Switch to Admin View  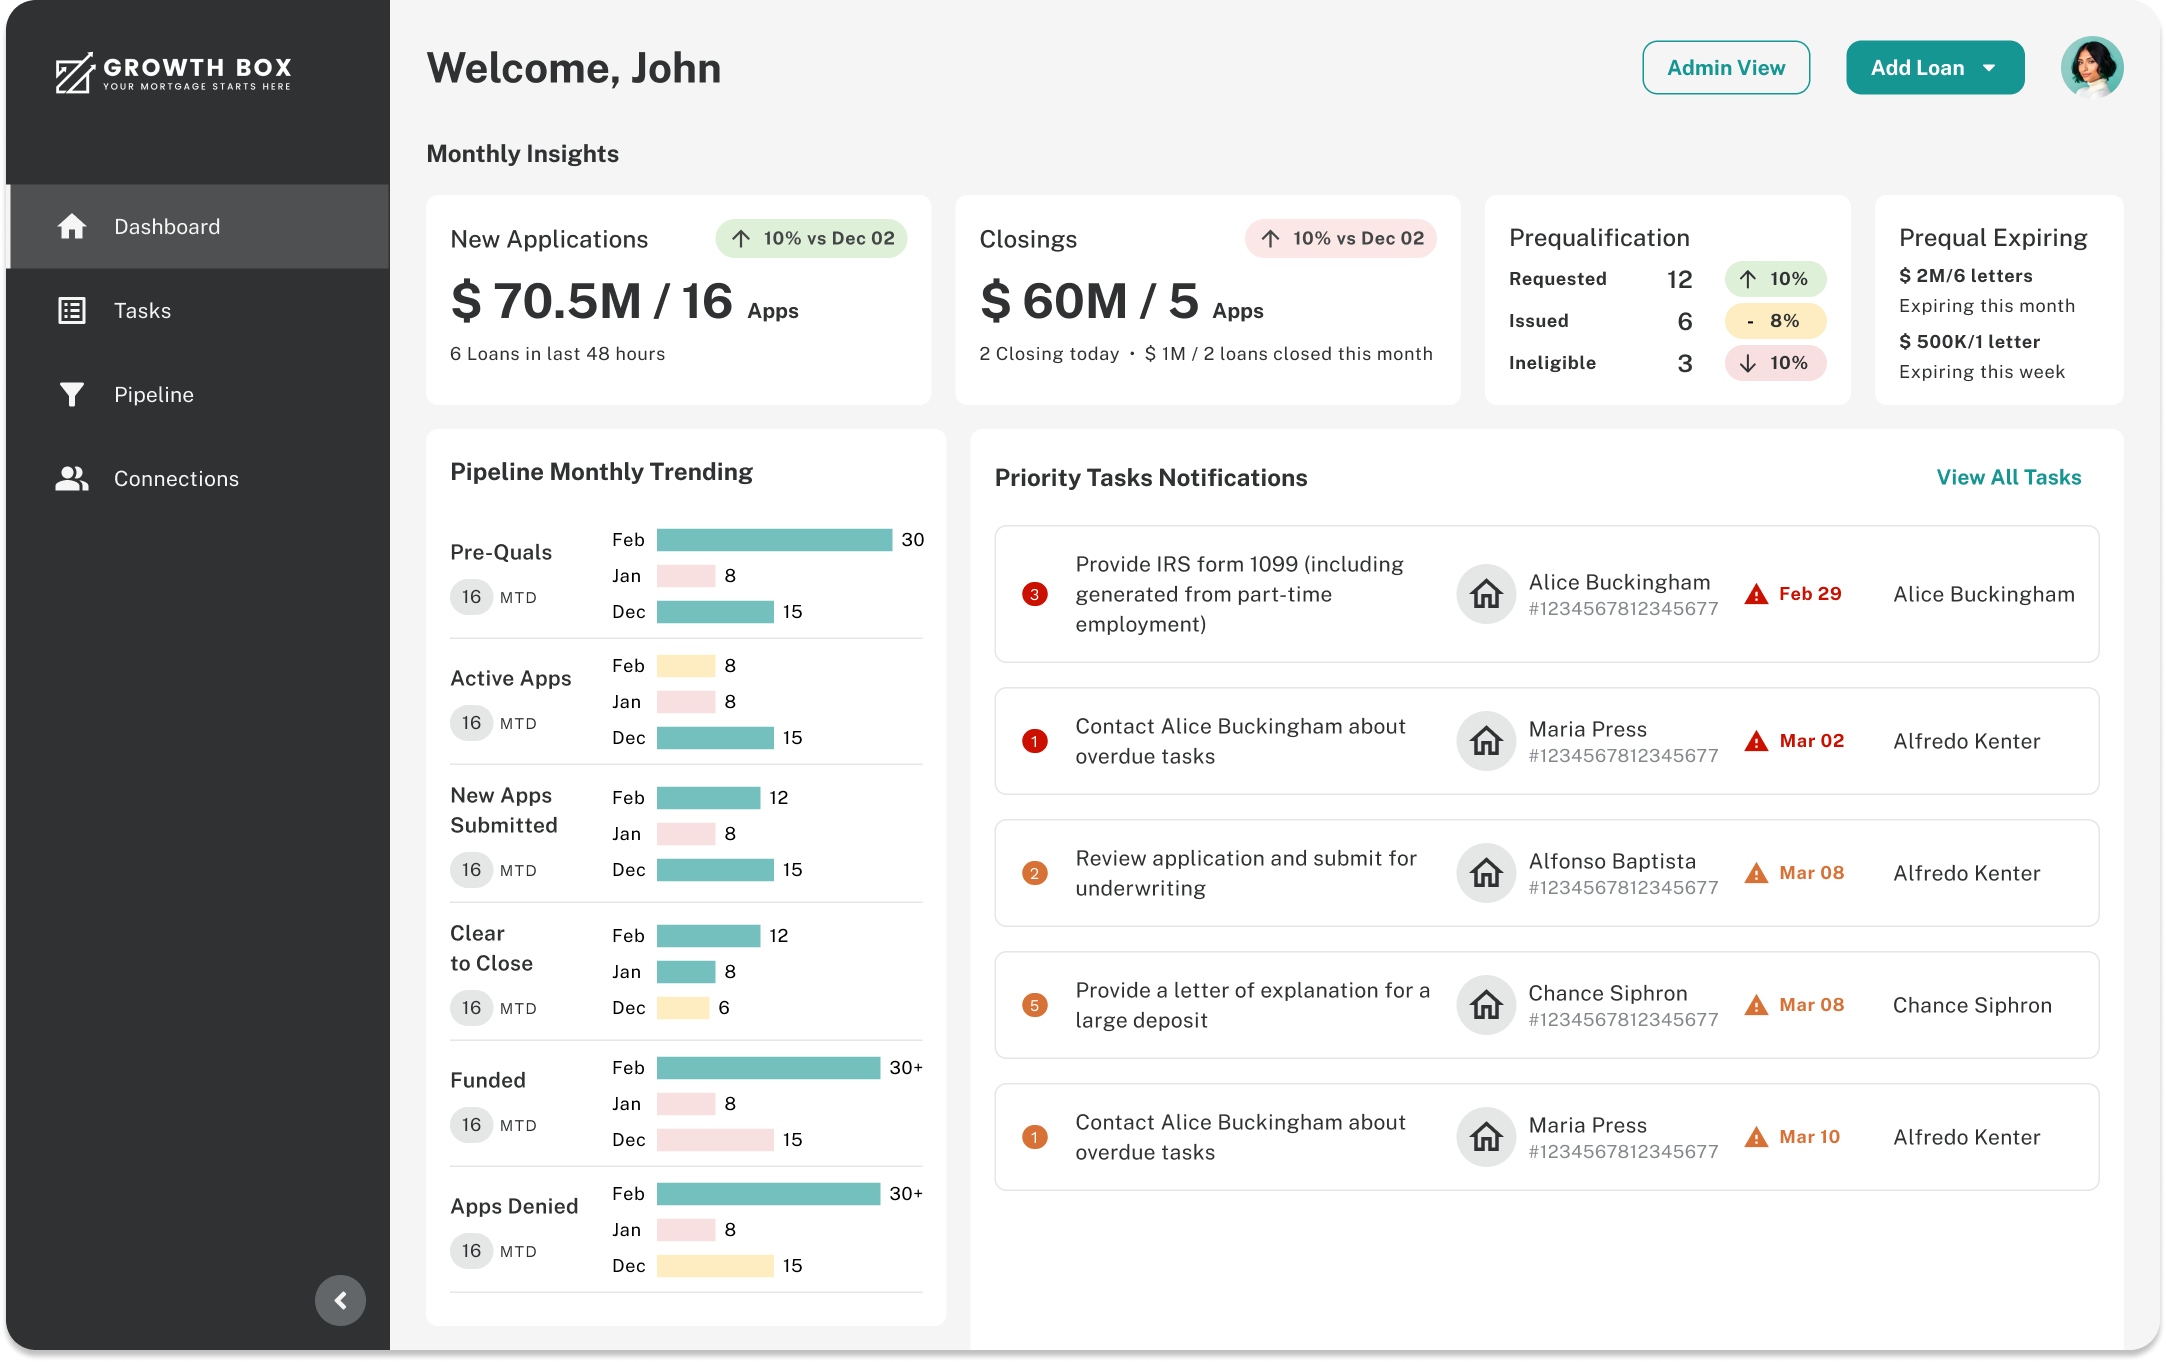coord(1725,68)
